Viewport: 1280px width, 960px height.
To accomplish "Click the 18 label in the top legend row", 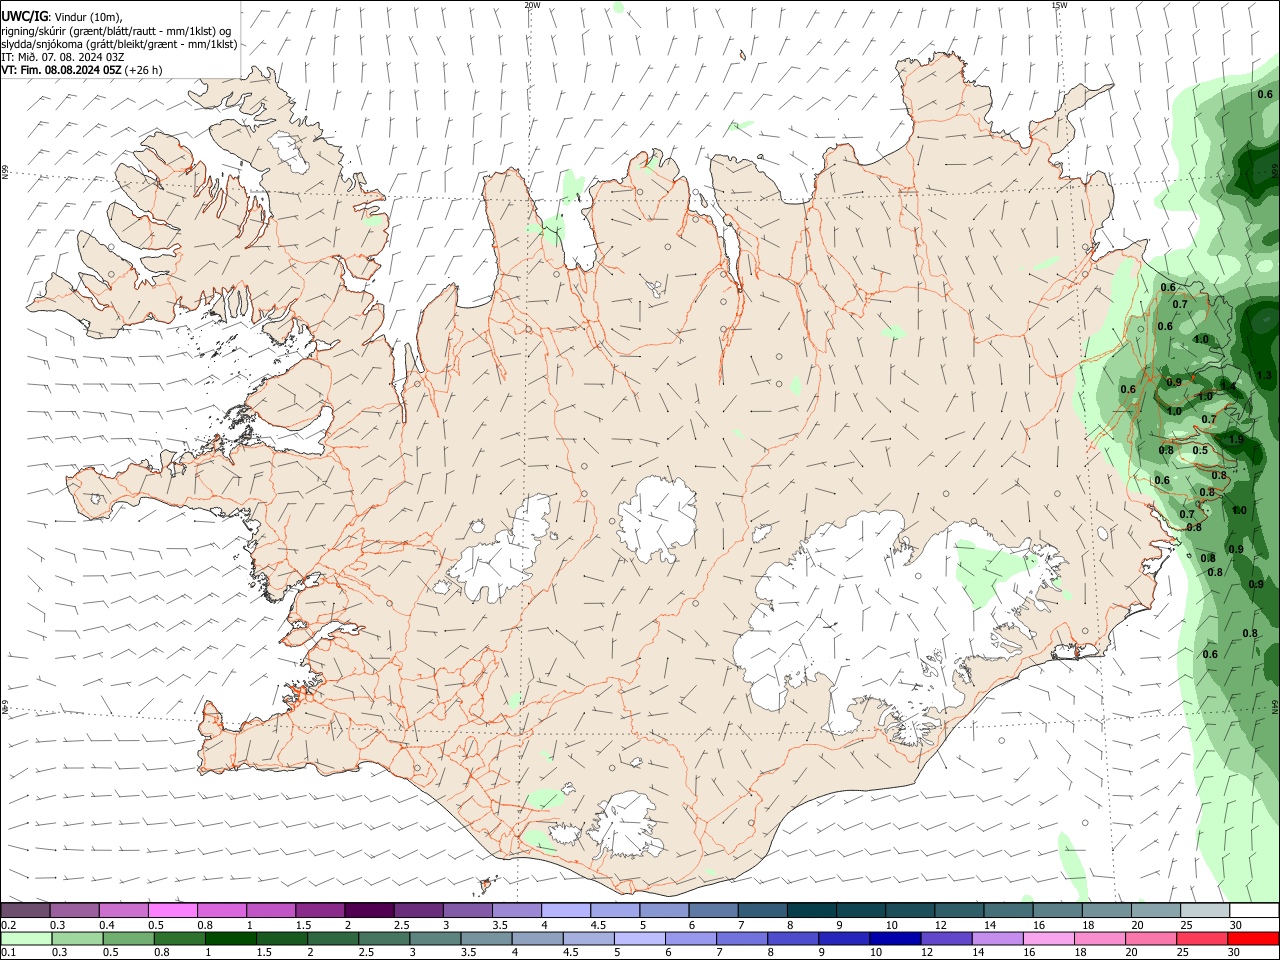I will click(1088, 925).
